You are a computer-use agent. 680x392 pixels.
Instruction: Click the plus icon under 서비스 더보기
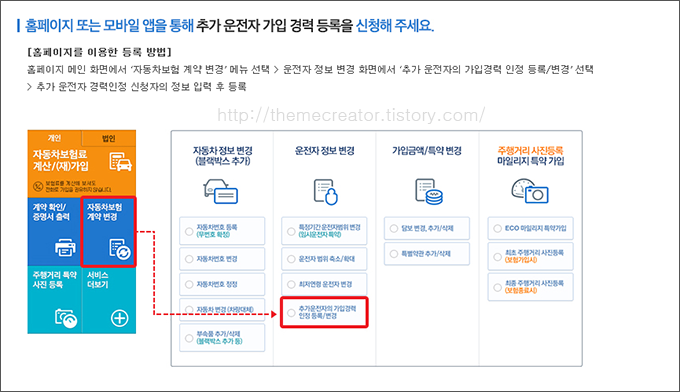click(120, 318)
